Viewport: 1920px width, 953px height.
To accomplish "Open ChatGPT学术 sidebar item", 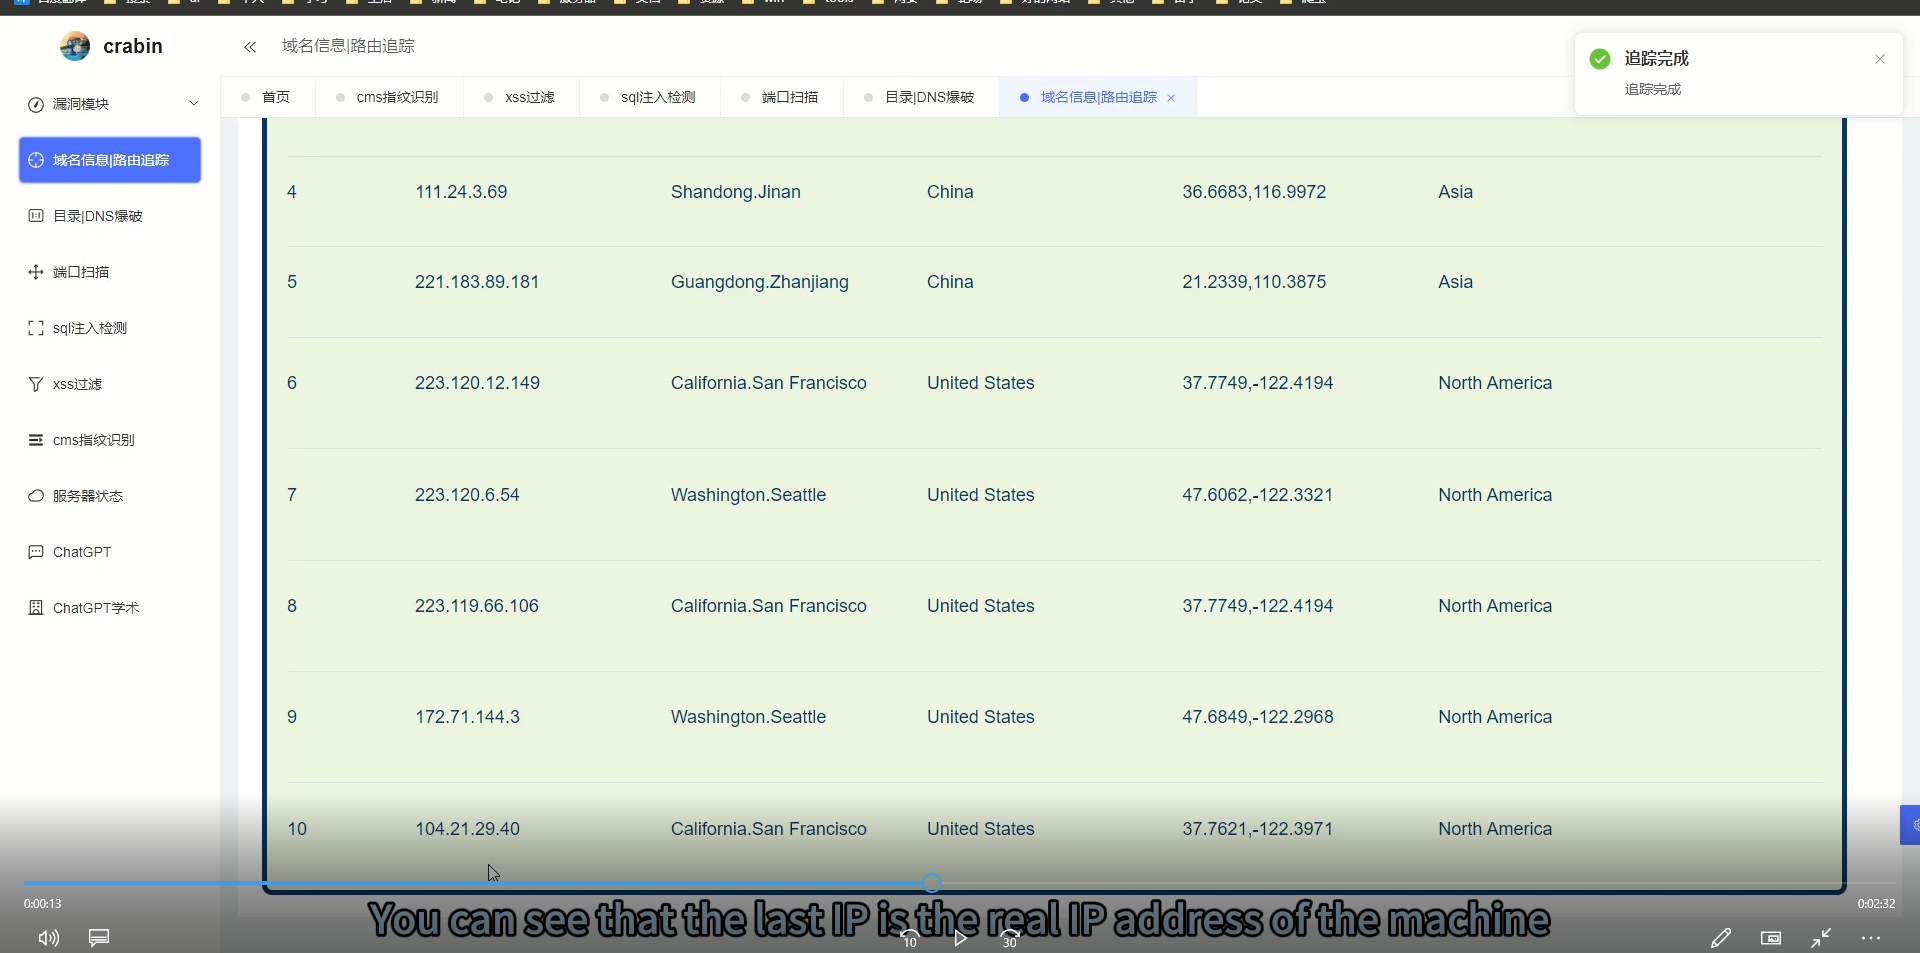I will (110, 608).
